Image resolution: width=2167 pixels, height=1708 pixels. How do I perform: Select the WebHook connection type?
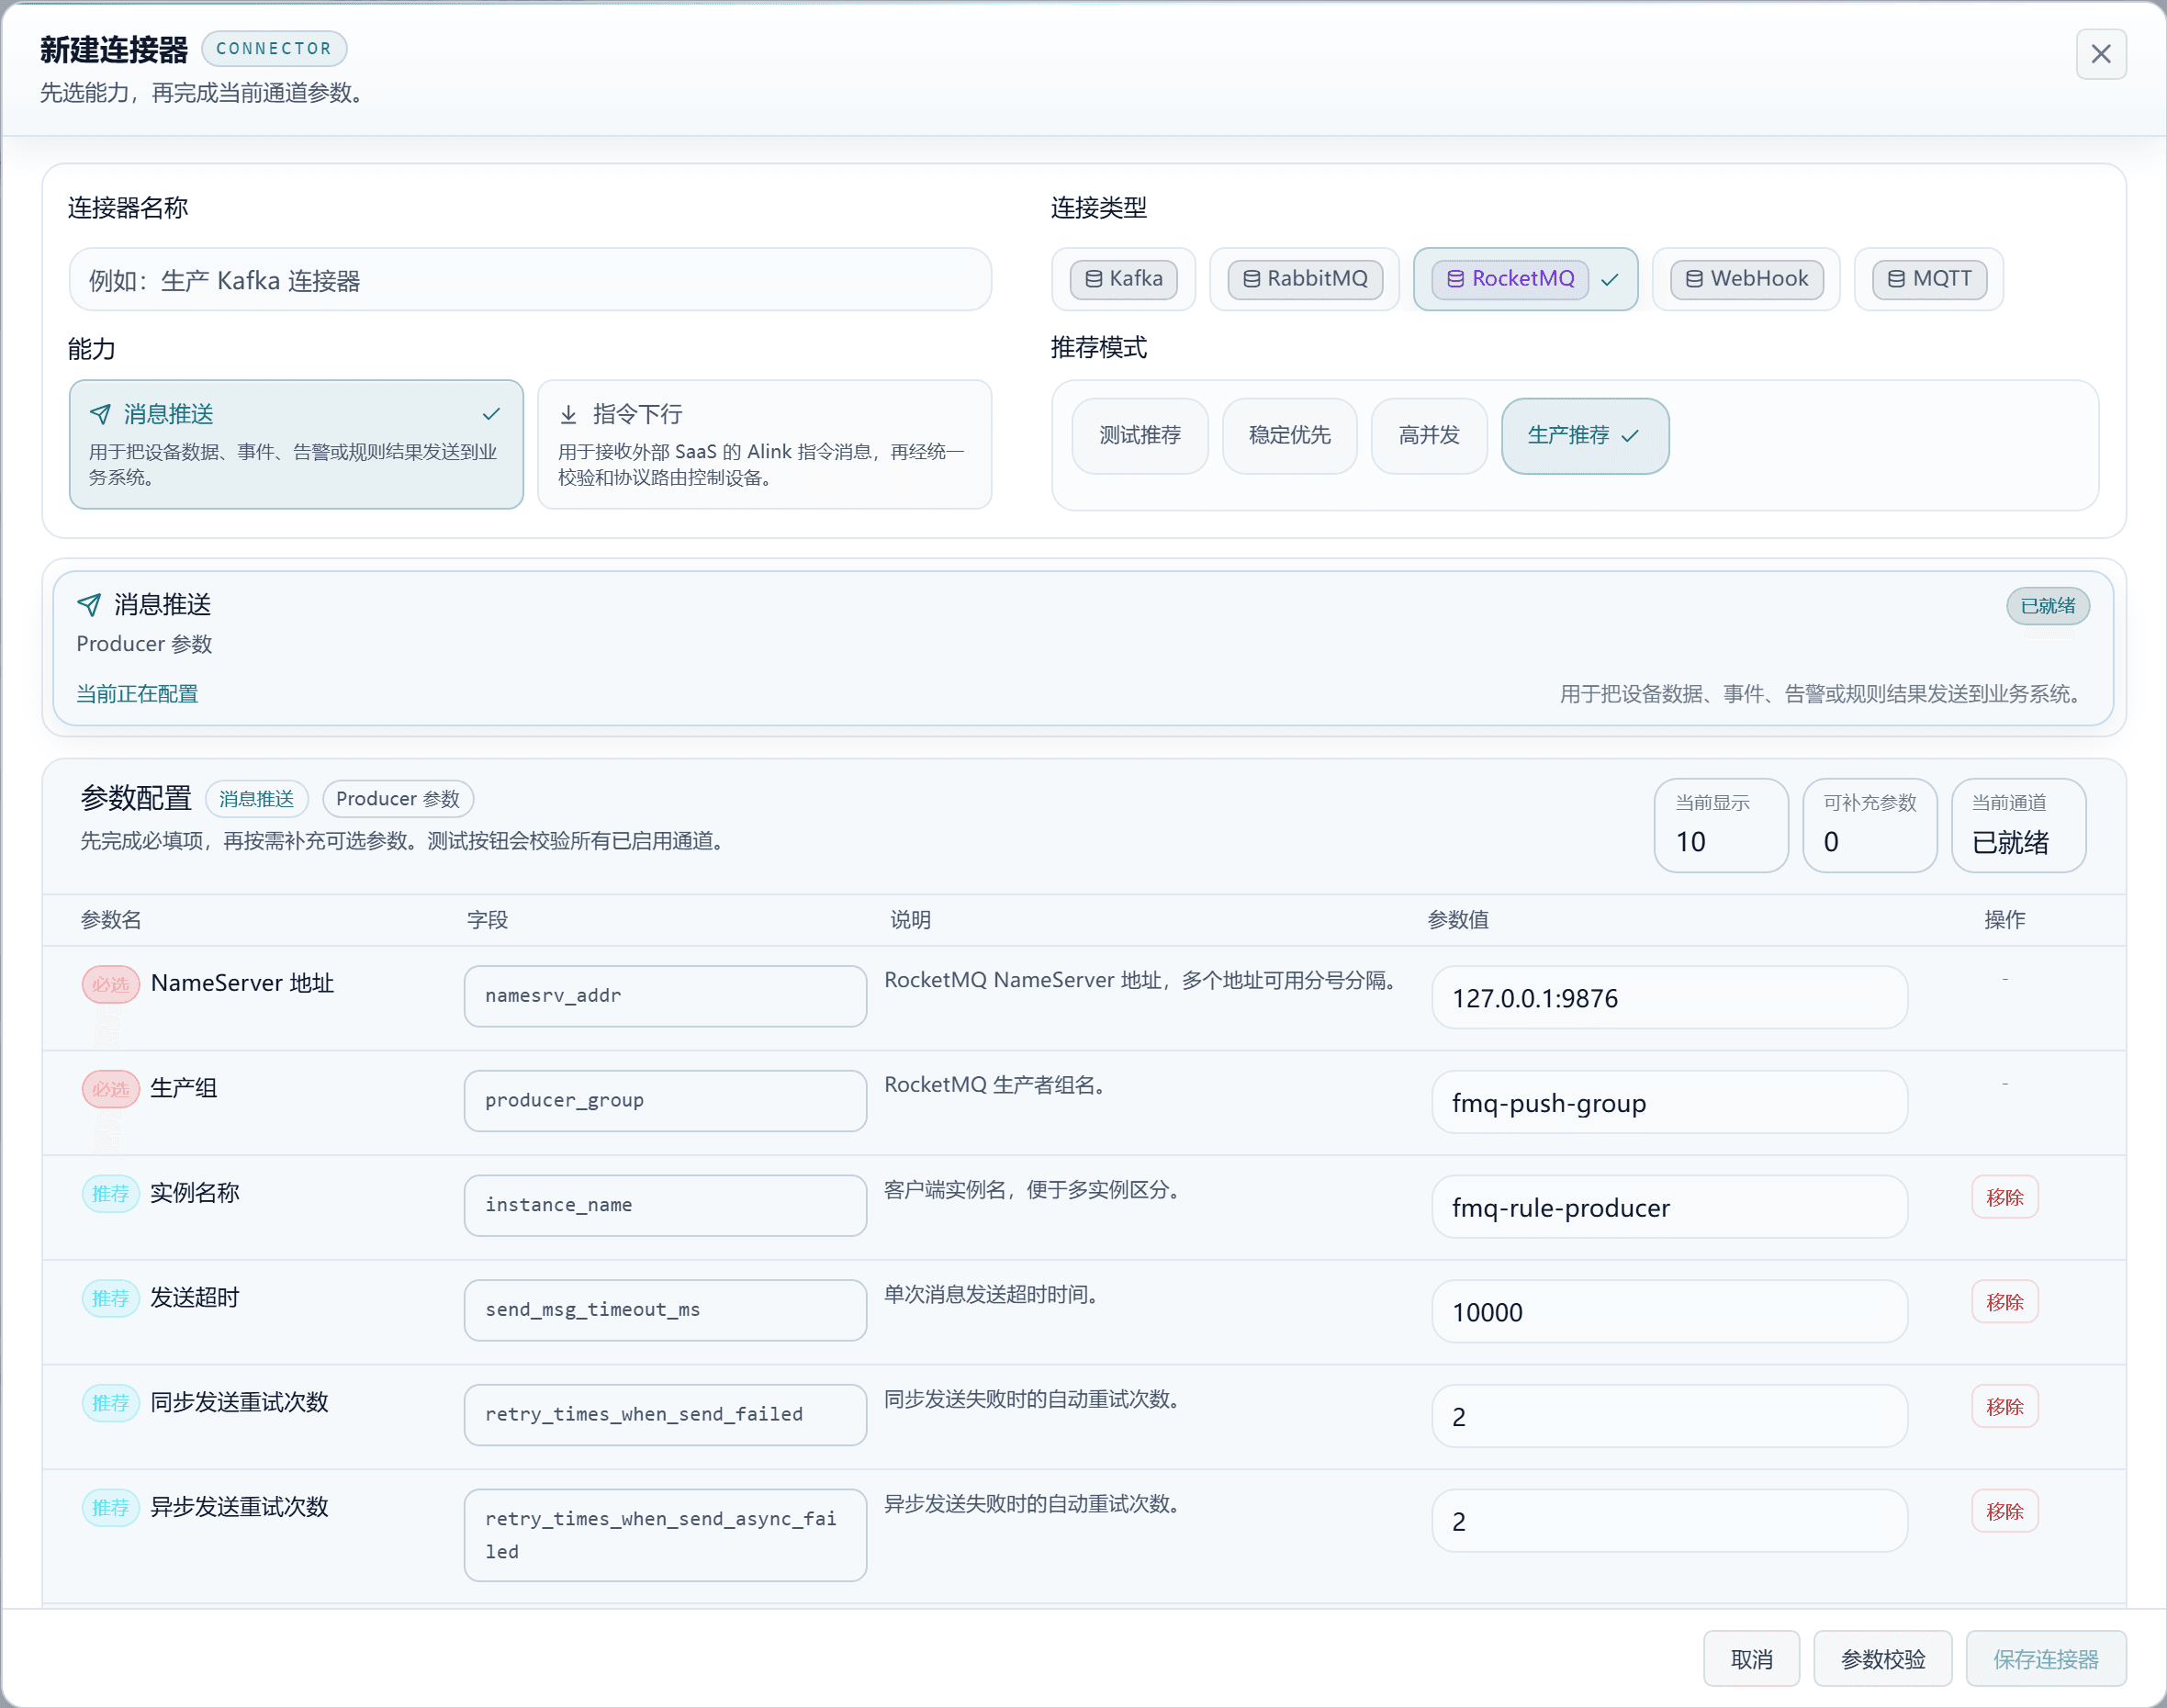[1746, 279]
